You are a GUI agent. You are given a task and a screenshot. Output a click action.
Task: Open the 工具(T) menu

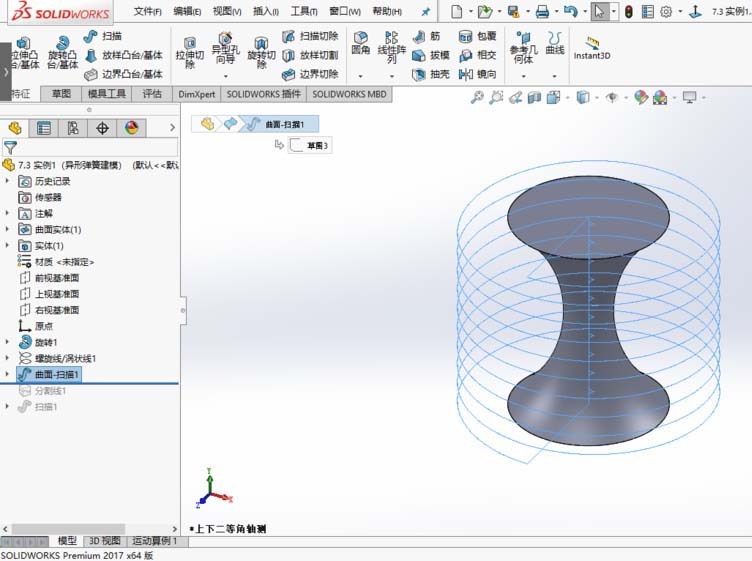tap(304, 11)
